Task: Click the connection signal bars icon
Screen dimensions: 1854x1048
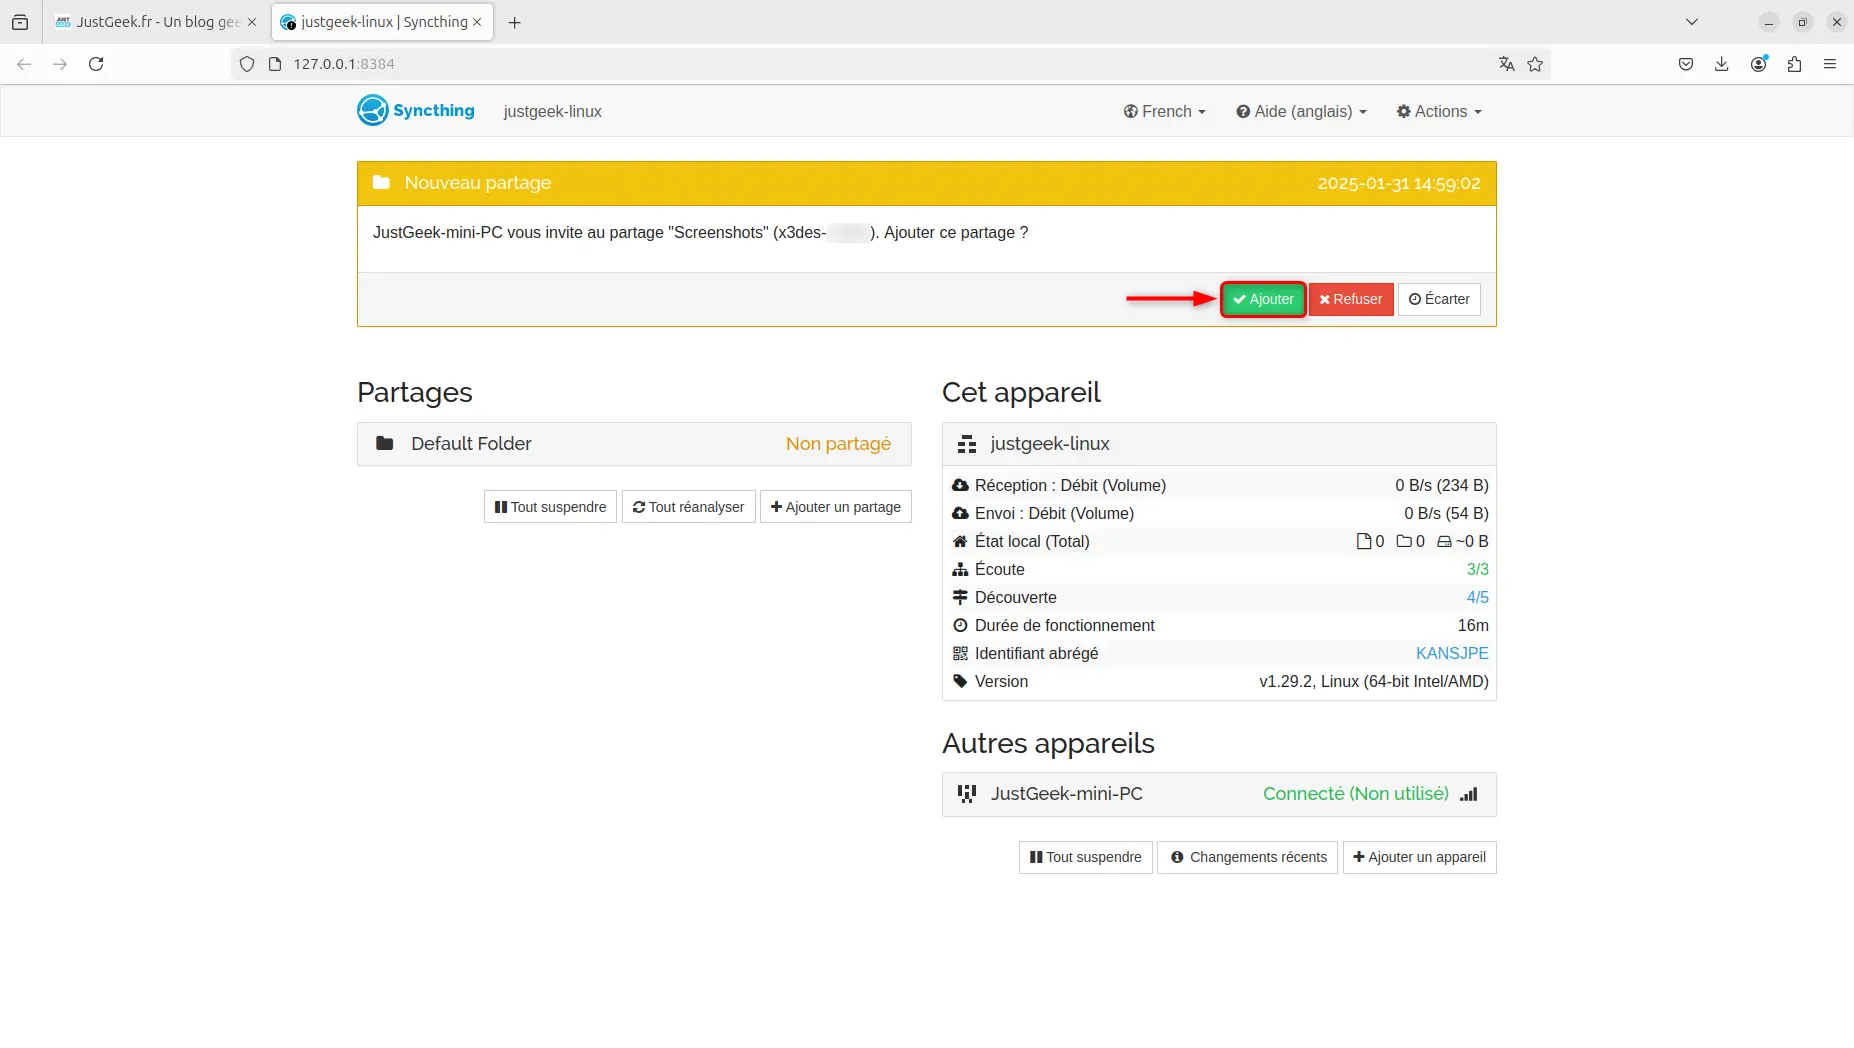Action: [1469, 794]
